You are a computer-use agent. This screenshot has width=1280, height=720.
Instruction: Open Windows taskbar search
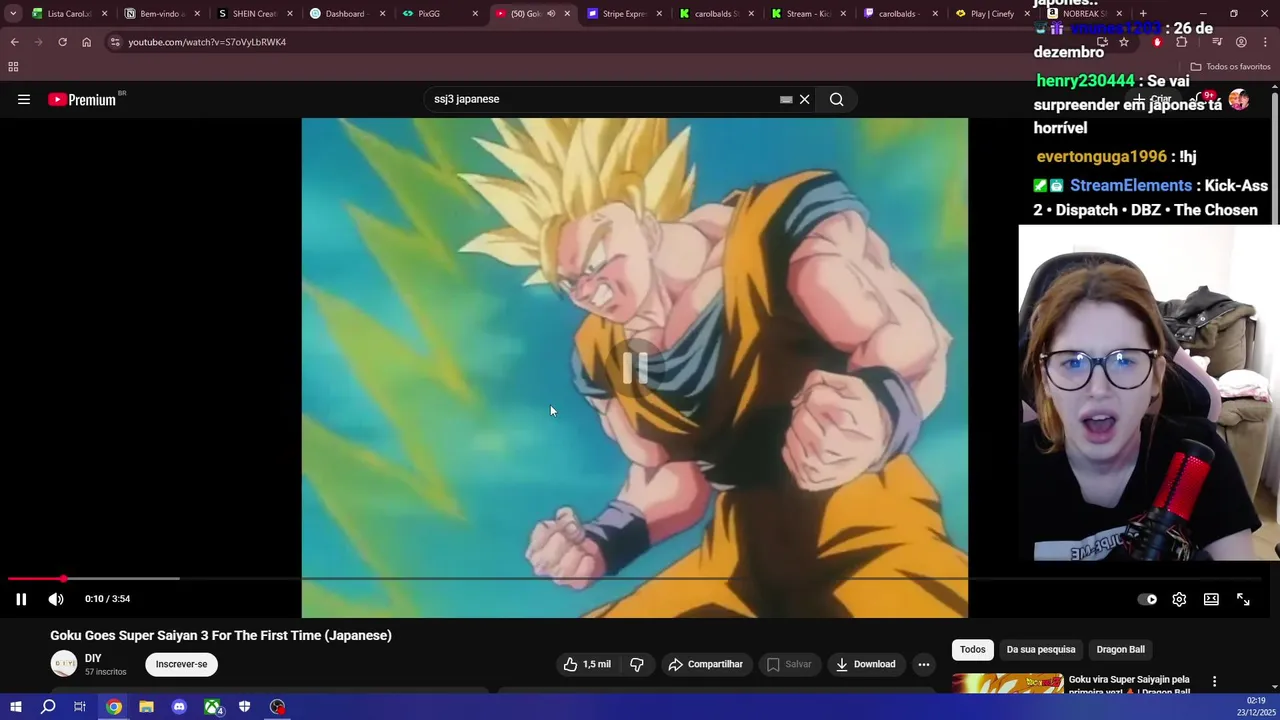(x=48, y=707)
